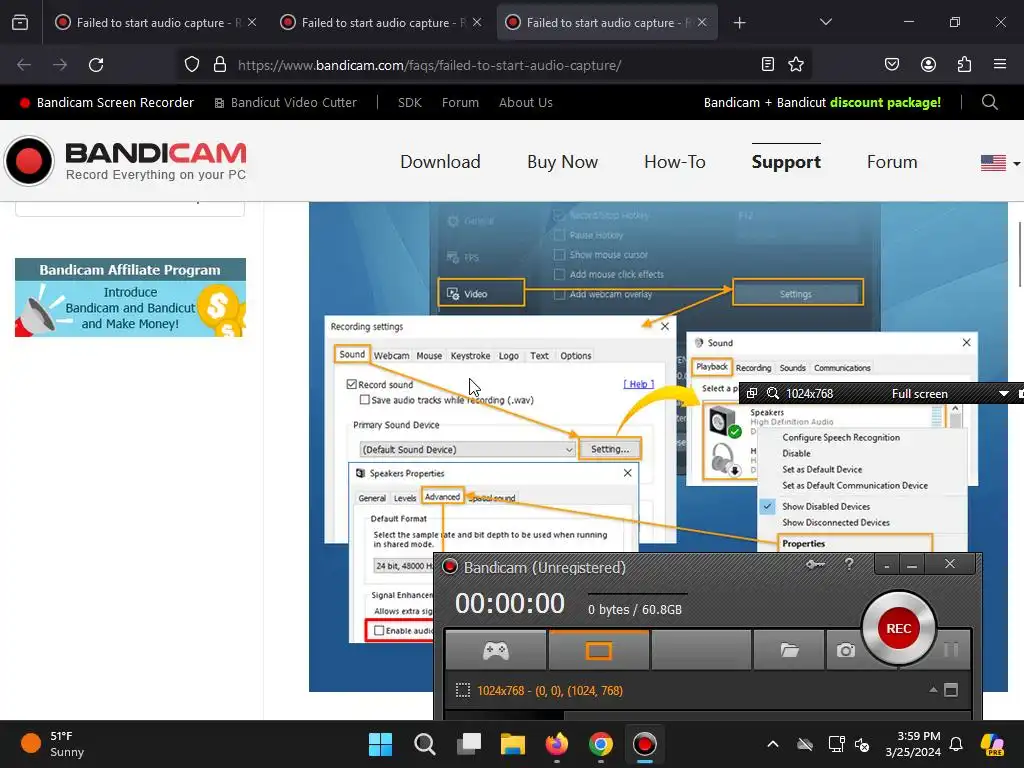Open taskbar Search
The image size is (1024, 768).
(424, 744)
